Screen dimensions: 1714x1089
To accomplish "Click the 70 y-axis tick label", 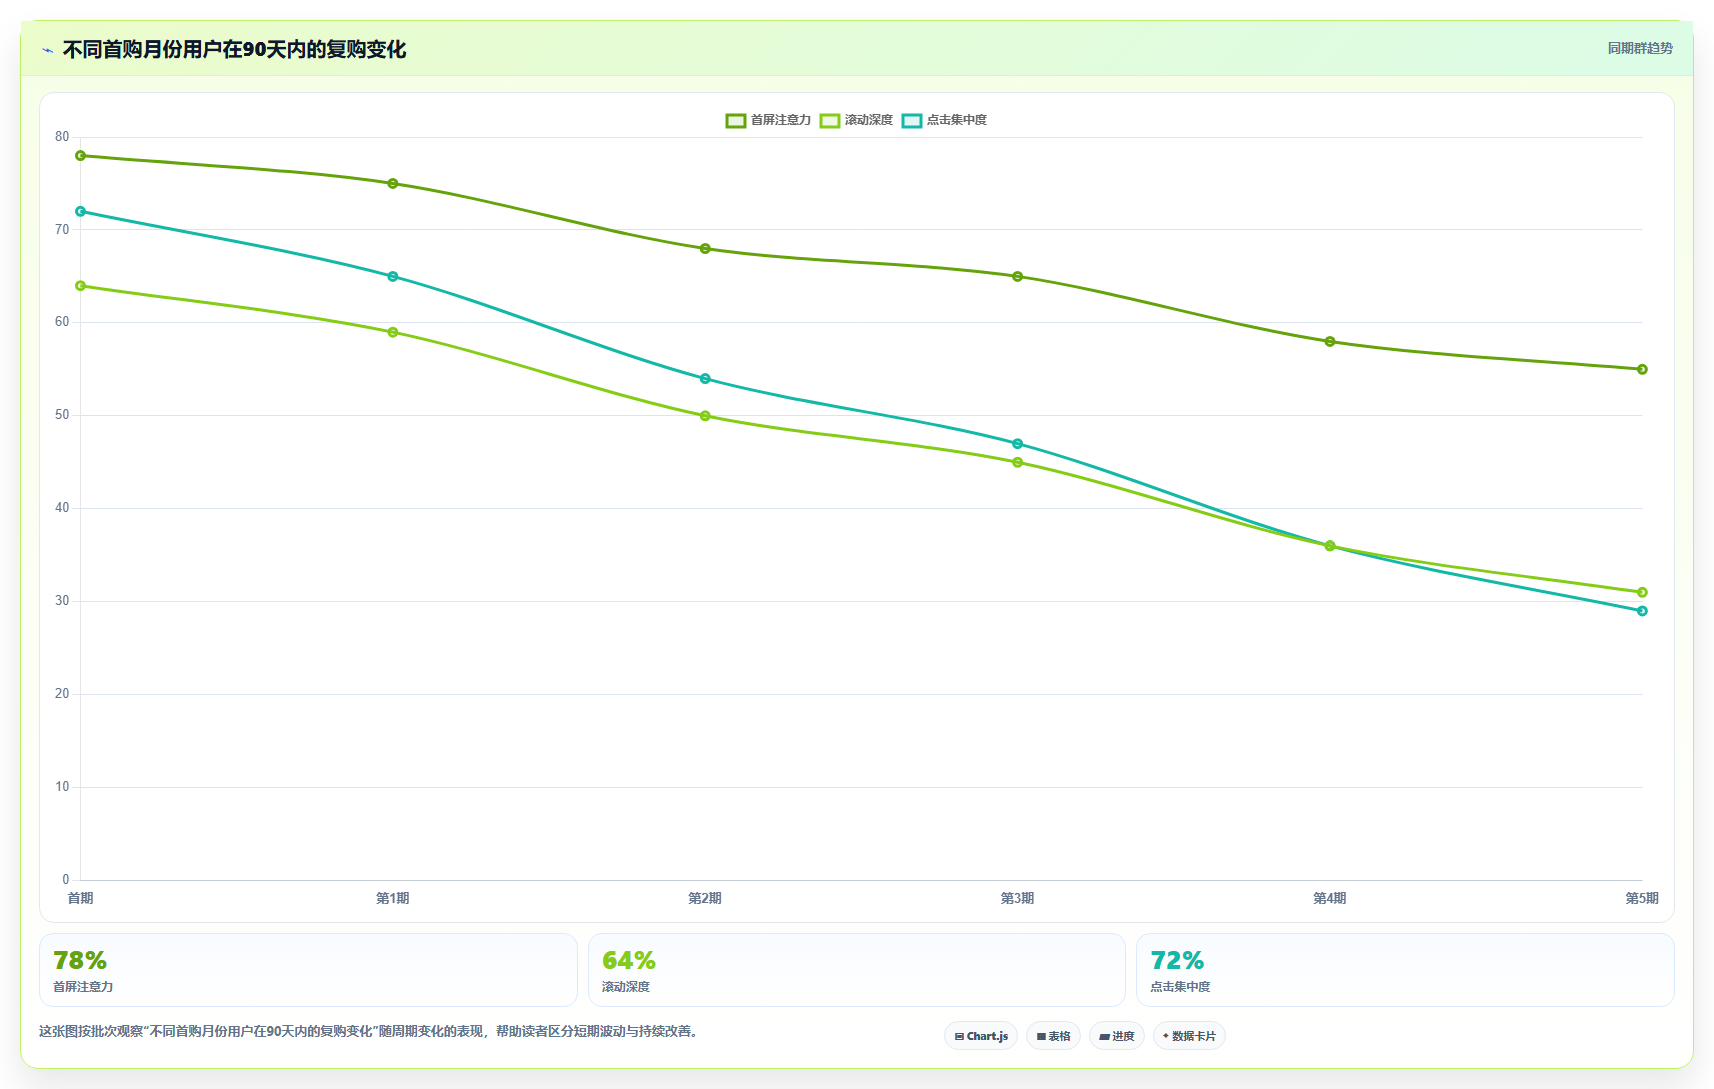I will click(x=63, y=230).
